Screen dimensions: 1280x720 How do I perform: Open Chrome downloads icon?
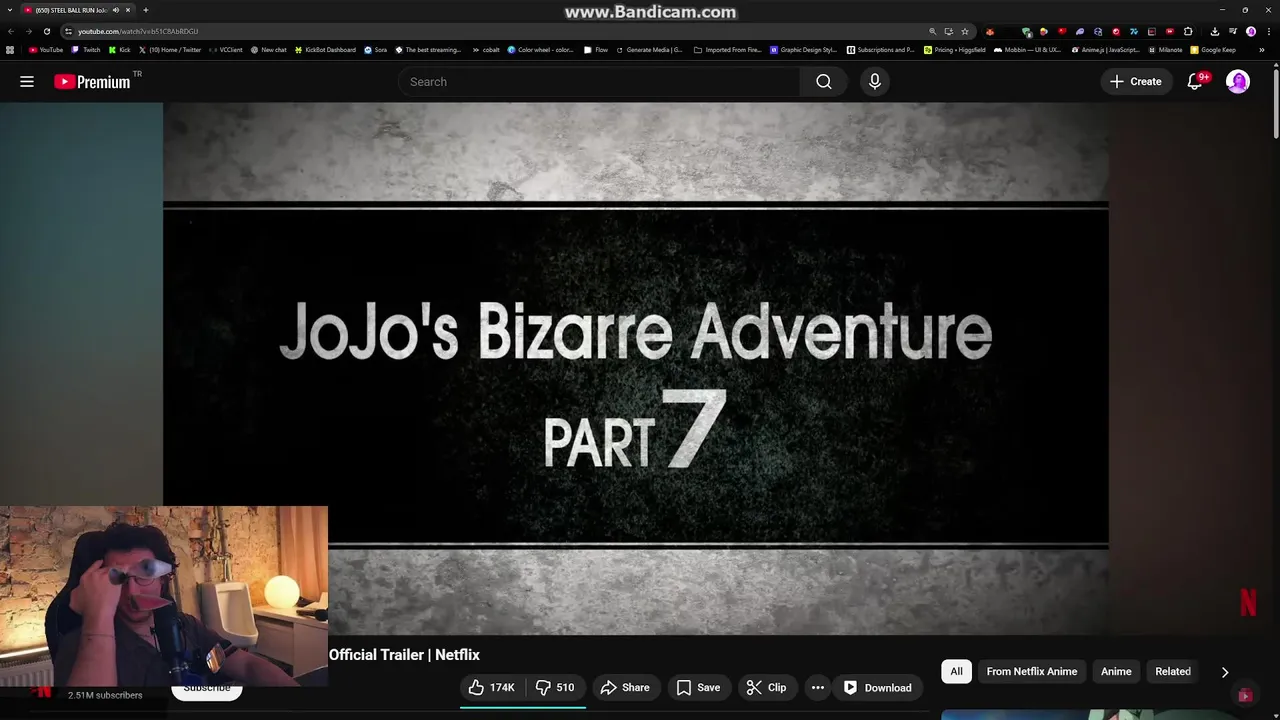[x=1215, y=31]
